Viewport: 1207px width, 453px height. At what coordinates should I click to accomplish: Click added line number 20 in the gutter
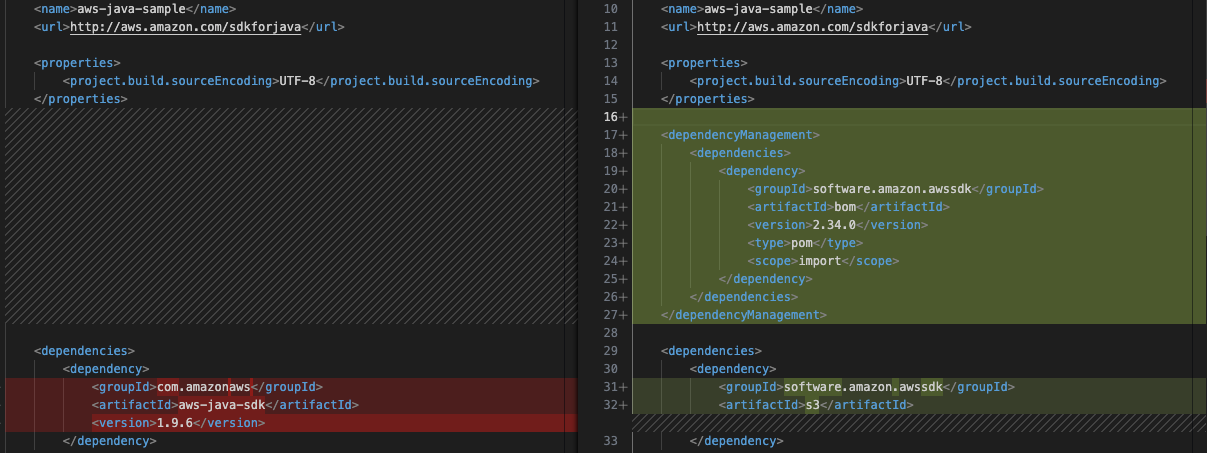pos(611,189)
